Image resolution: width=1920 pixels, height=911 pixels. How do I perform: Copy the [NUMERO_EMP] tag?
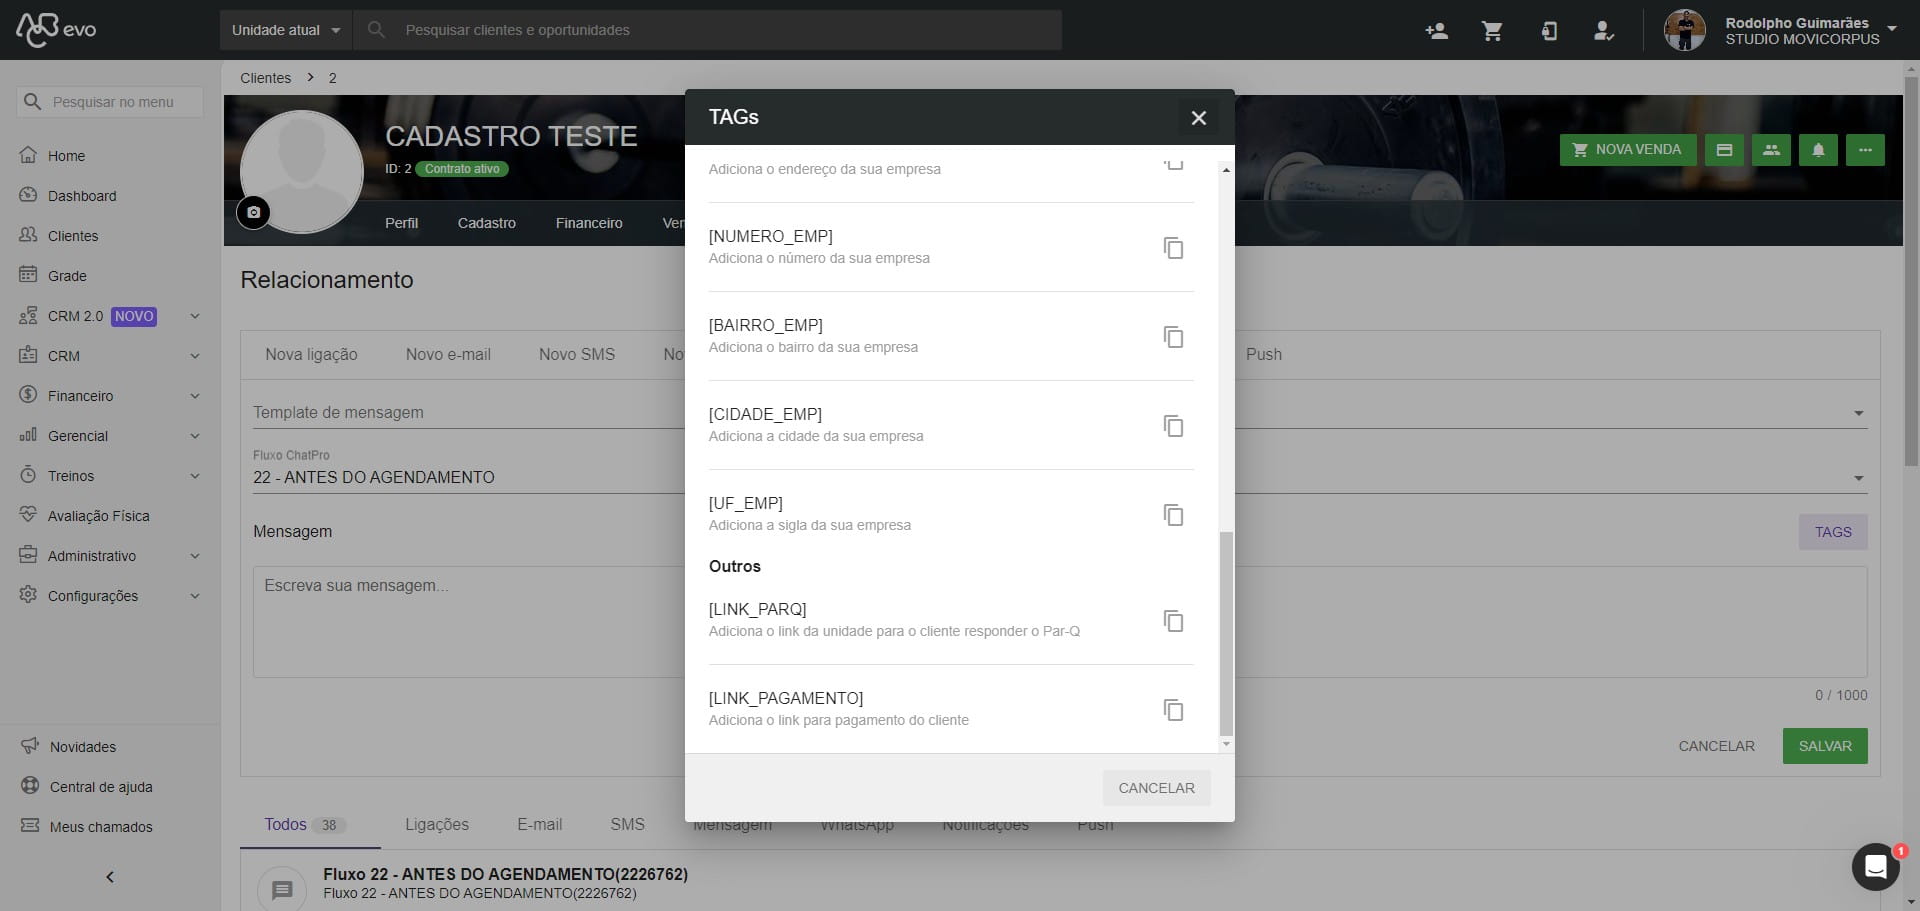(x=1173, y=248)
